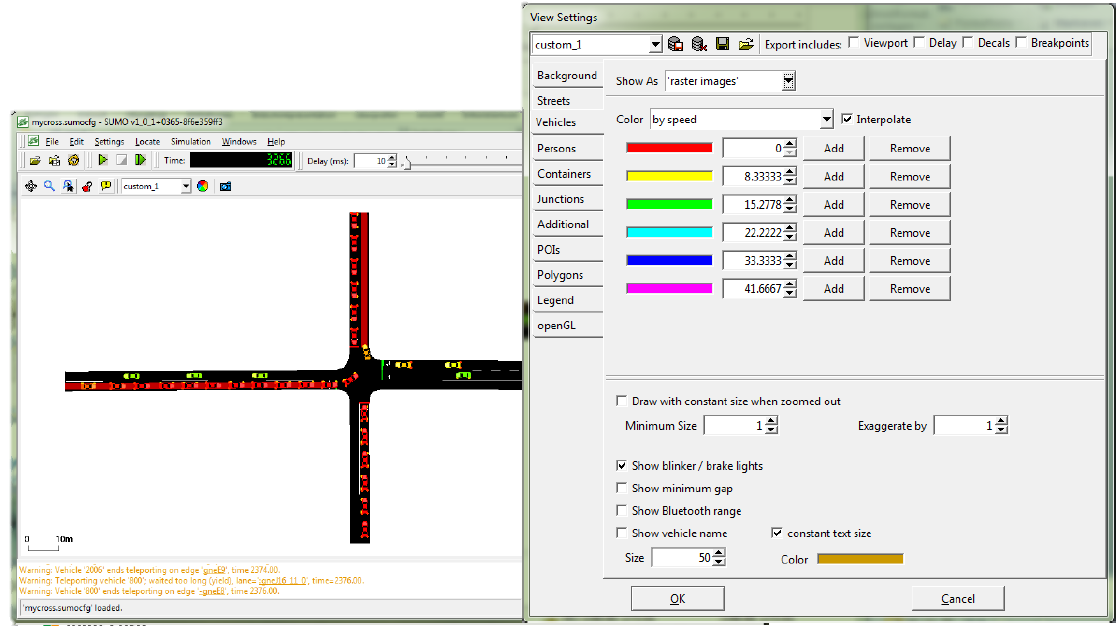Take a snapshot using the camera icon
Viewport: 1117px width, 626px height.
(224, 185)
